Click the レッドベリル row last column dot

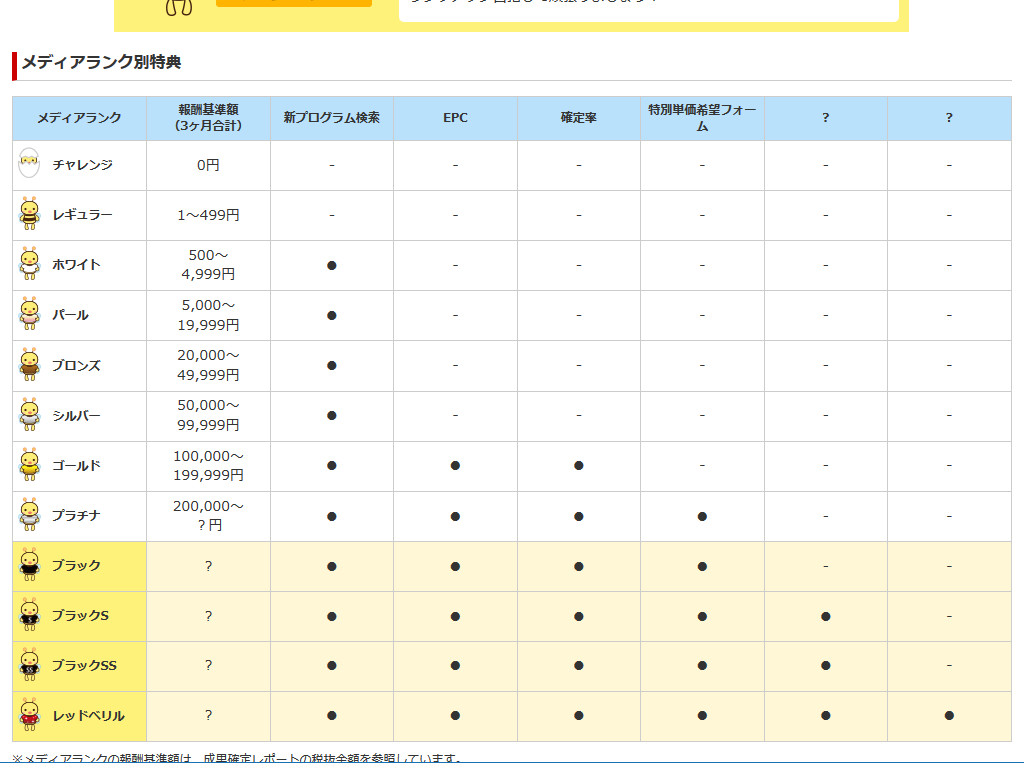pos(949,716)
